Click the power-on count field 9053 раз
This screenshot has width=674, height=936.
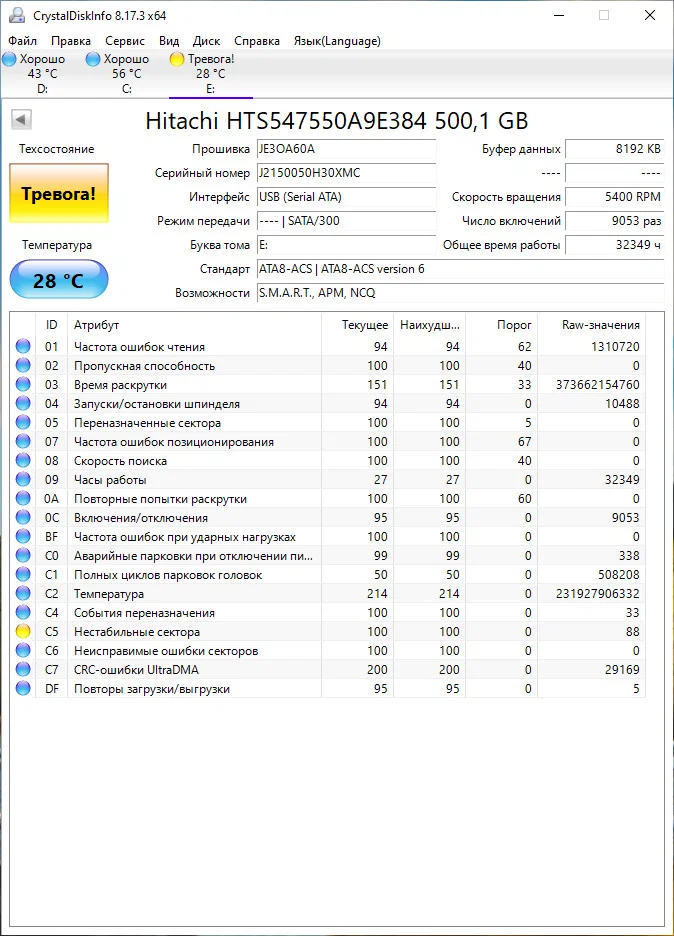[x=614, y=221]
